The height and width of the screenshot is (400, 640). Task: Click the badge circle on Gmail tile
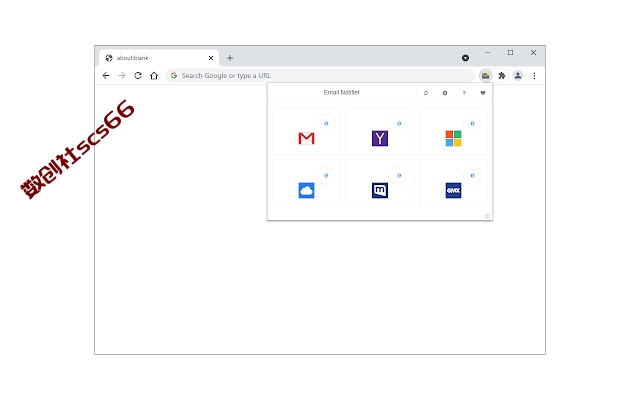point(326,123)
